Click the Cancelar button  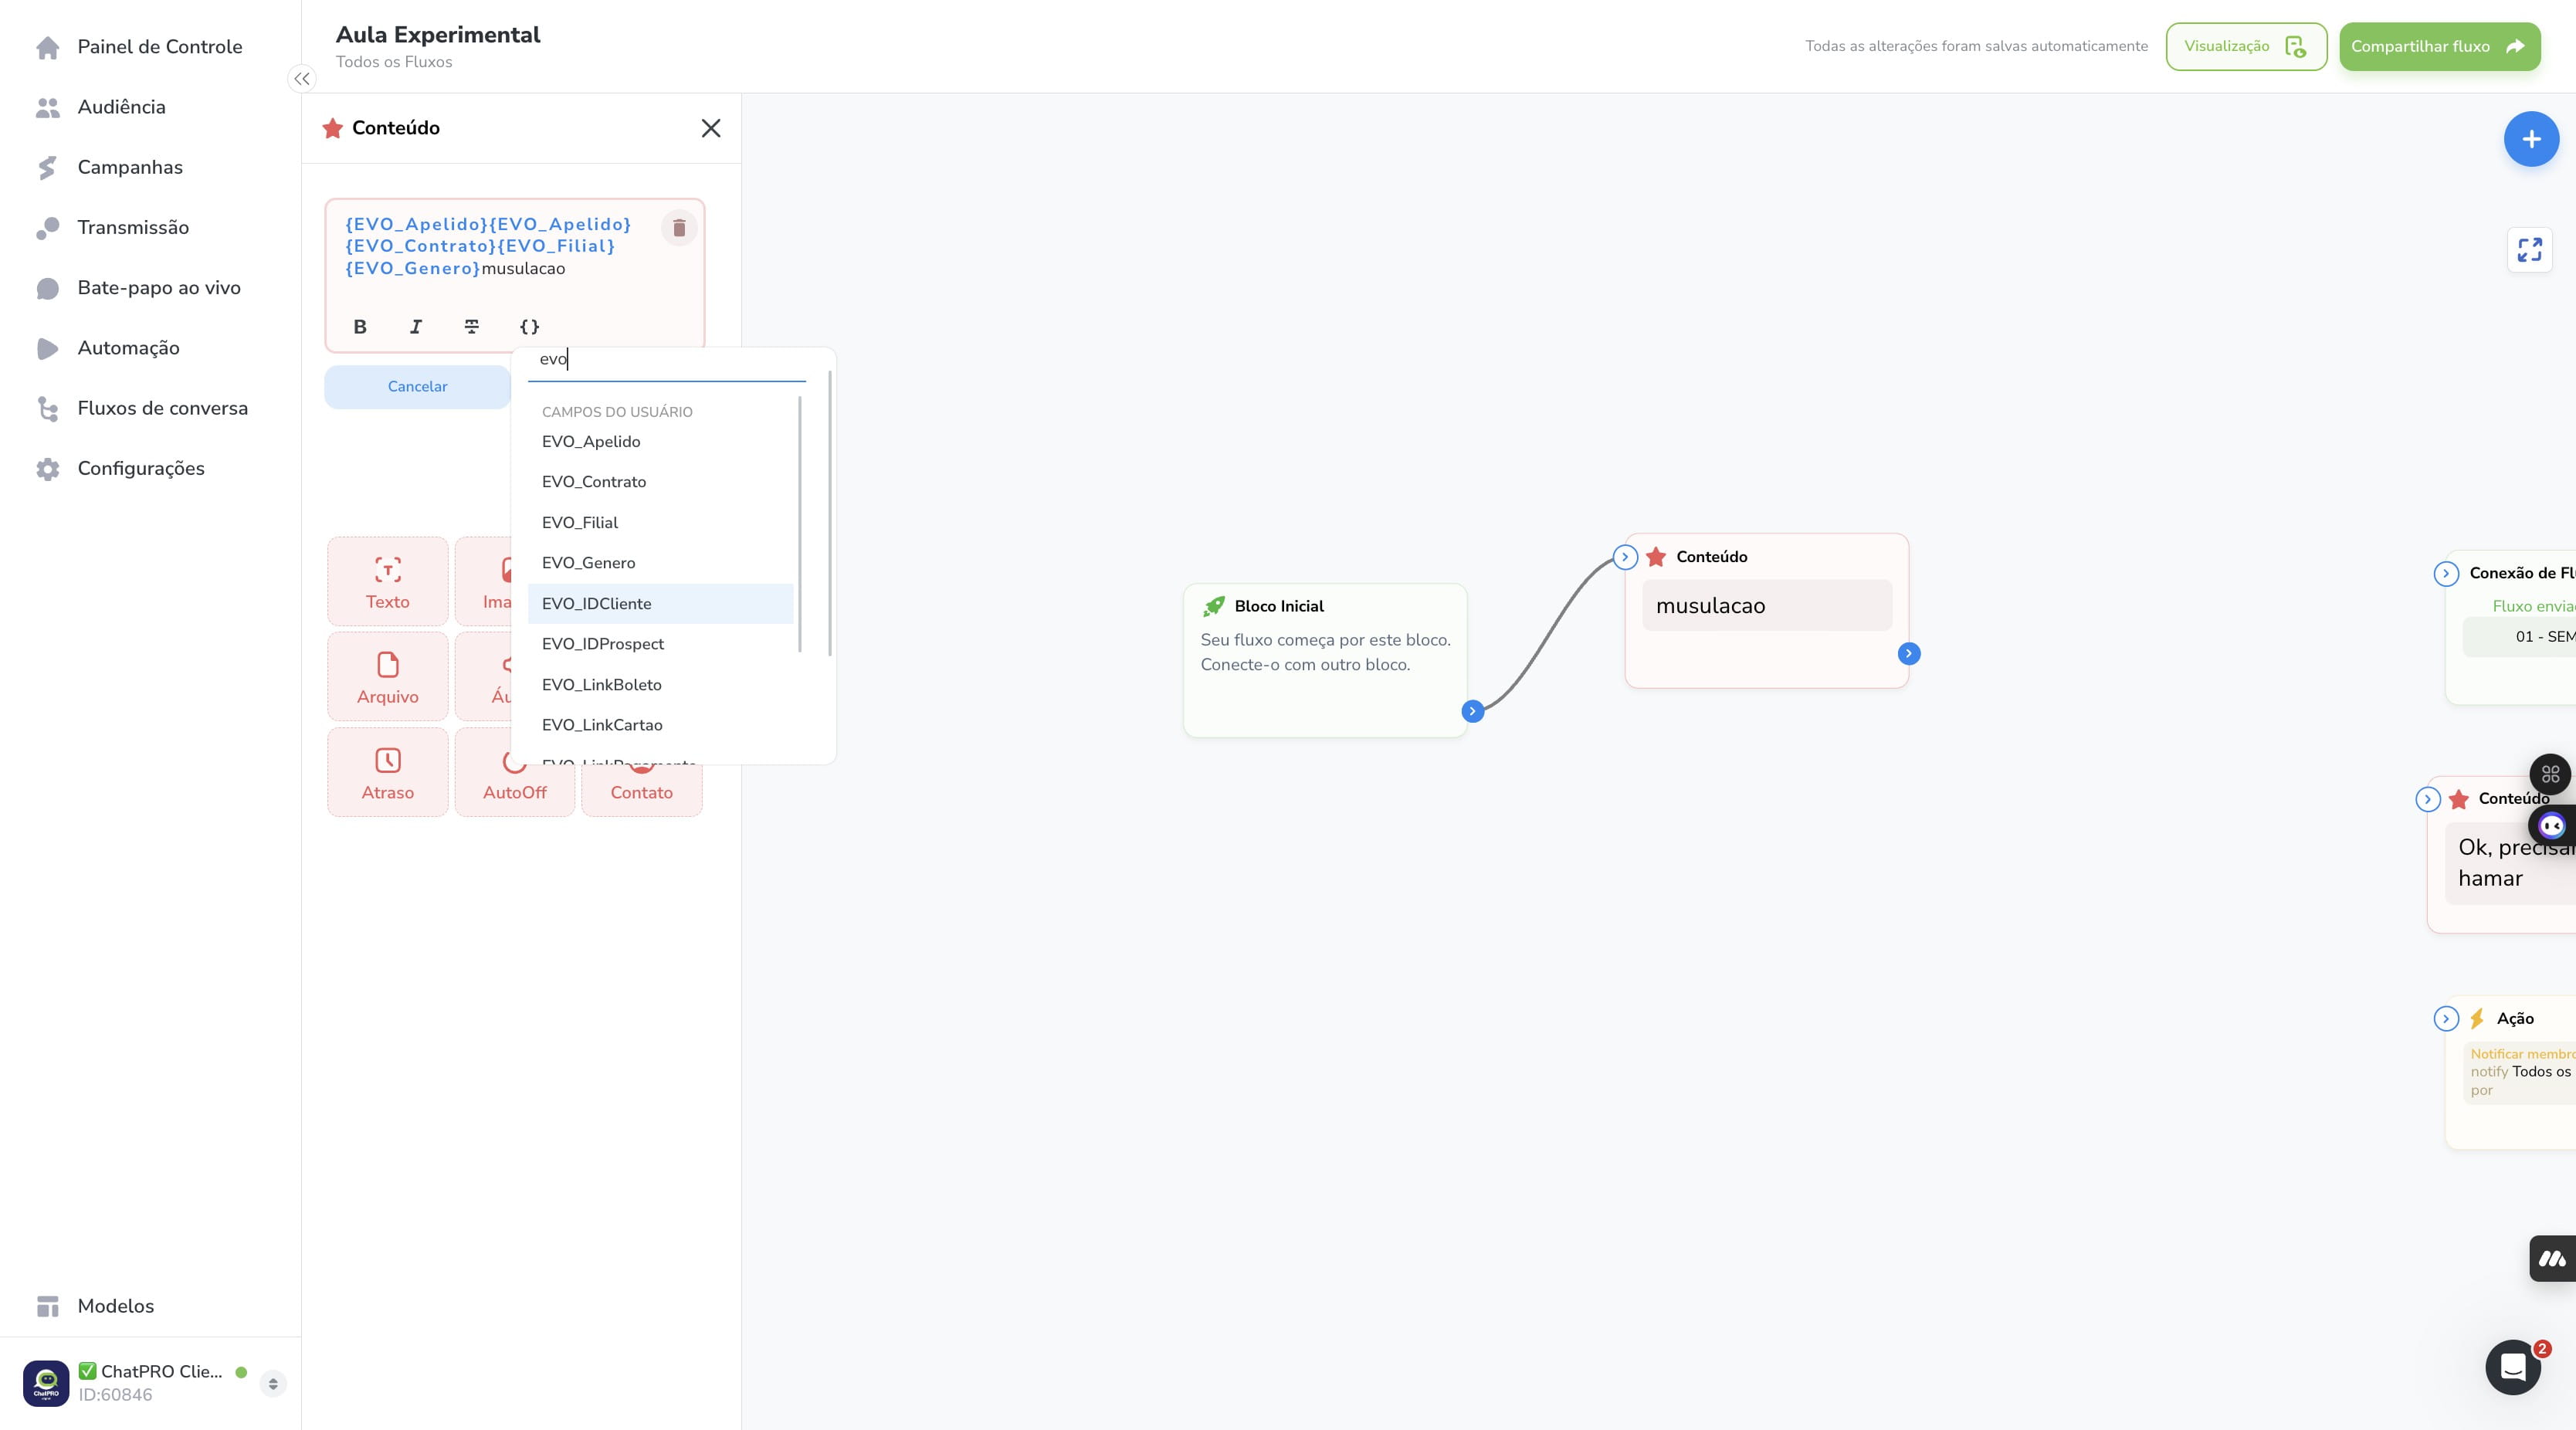[417, 387]
